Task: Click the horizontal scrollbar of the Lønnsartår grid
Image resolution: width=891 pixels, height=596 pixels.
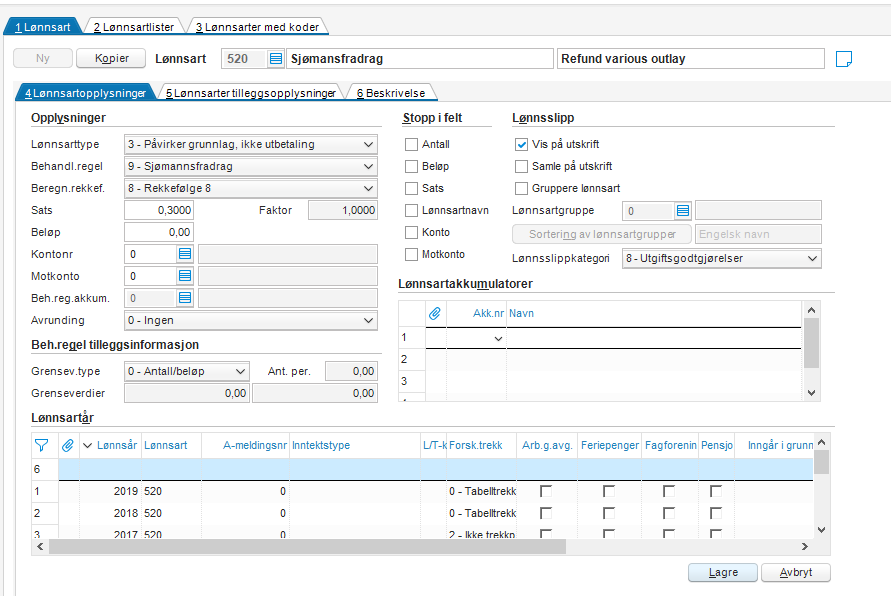Action: tap(300, 547)
